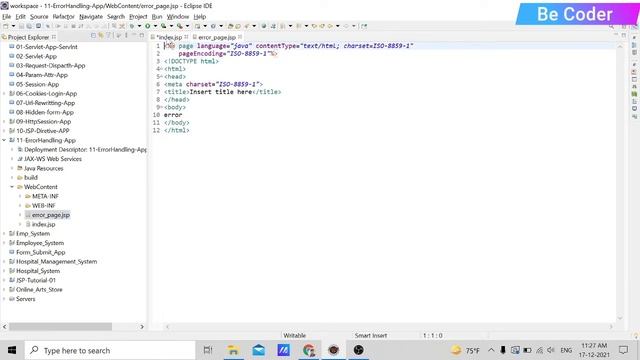Open the Help menu
This screenshot has width=640, height=360.
tap(200, 17)
